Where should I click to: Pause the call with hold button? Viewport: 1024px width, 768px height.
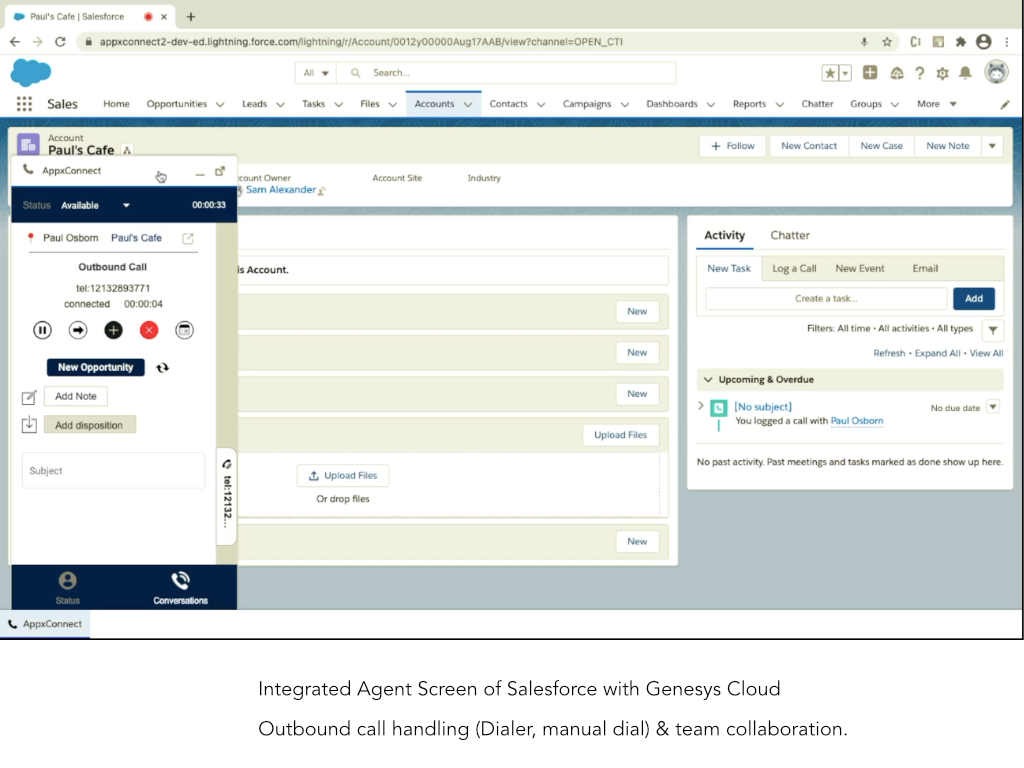click(42, 330)
